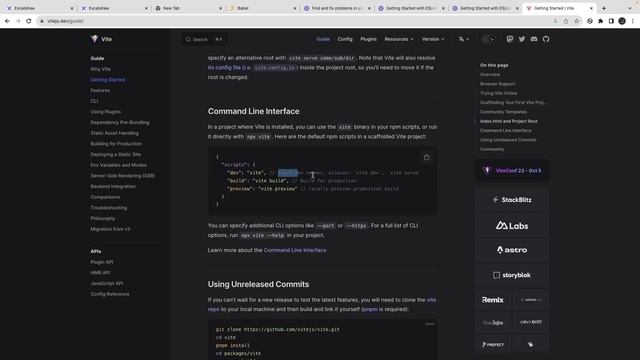Image resolution: width=640 pixels, height=360 pixels.
Task: Open Deploying a Static Site item
Action: pos(116,154)
